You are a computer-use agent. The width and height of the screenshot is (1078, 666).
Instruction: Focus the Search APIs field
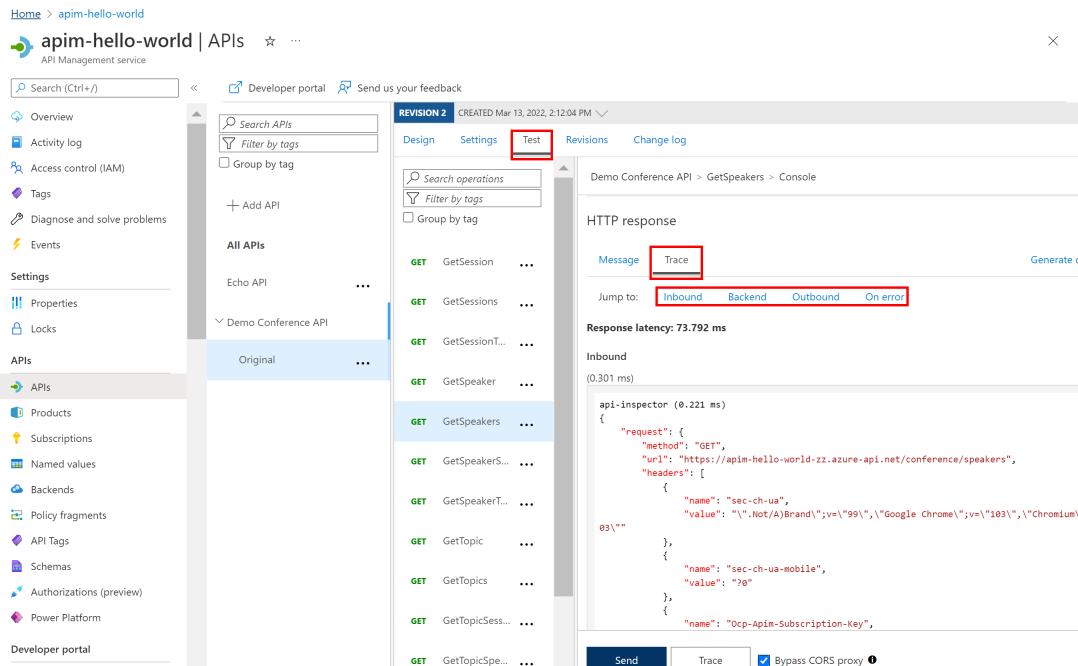pyautogui.click(x=298, y=124)
